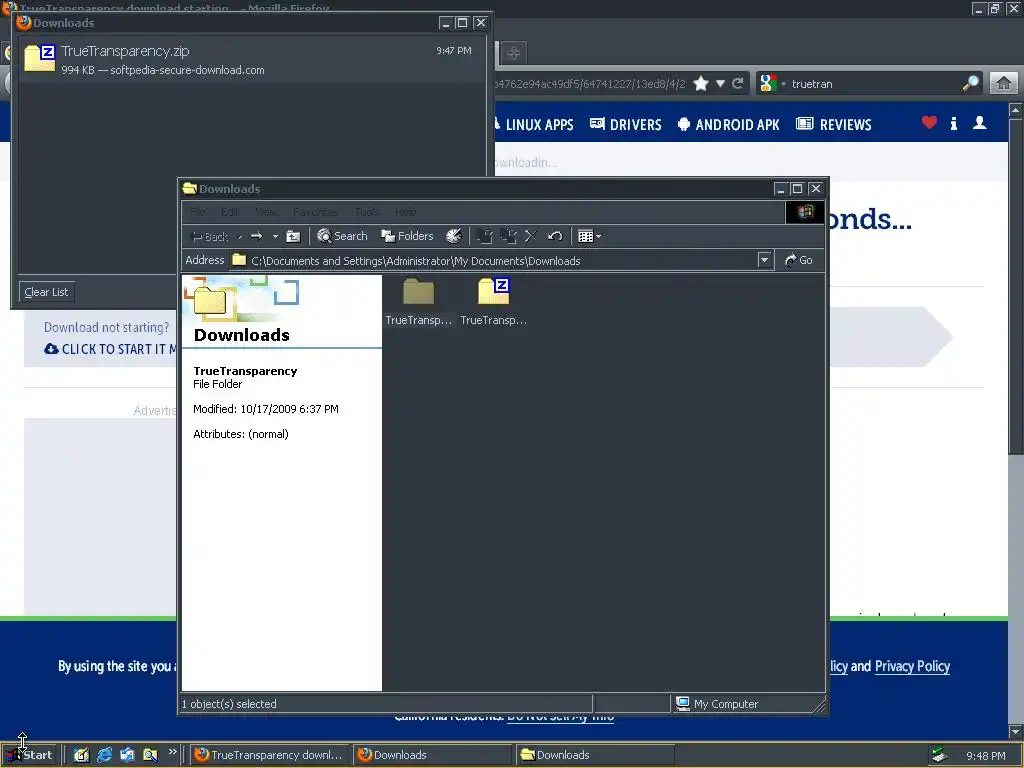1024x768 pixels.
Task: Open Help menu in Explorer window
Action: 406,212
